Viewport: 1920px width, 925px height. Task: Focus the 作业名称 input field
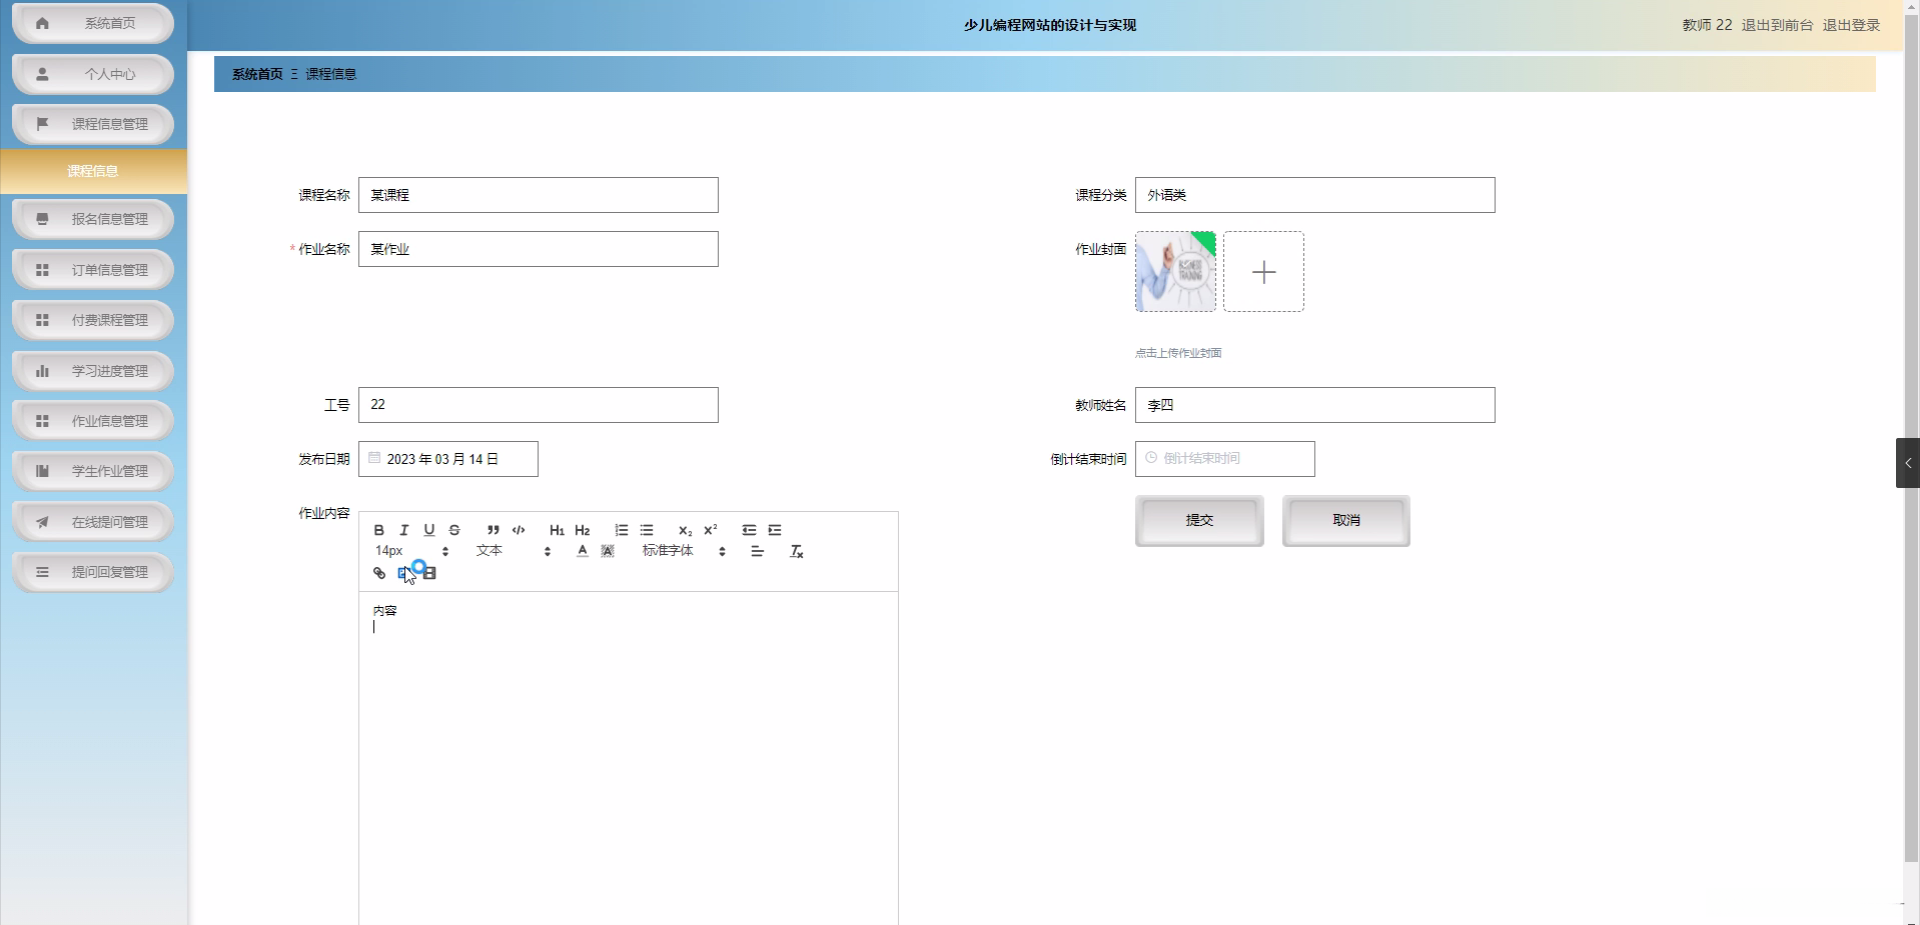click(538, 249)
